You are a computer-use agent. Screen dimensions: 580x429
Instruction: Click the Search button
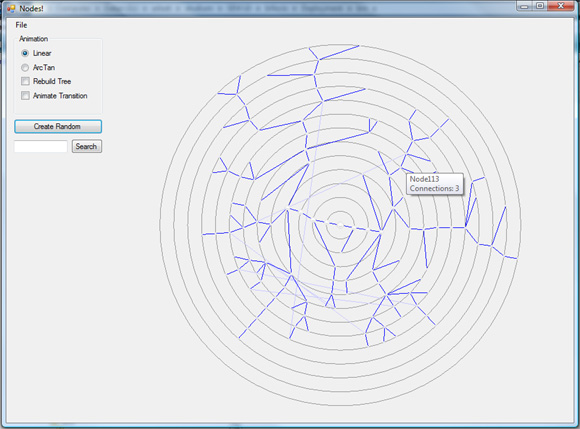click(x=87, y=146)
